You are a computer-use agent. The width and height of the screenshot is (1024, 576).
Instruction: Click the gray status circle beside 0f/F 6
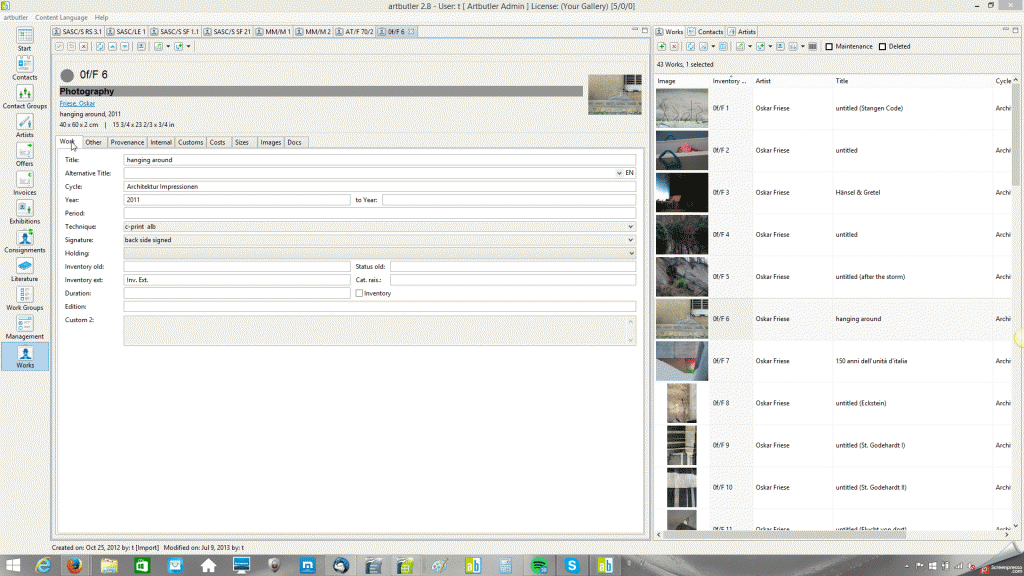[67, 76]
